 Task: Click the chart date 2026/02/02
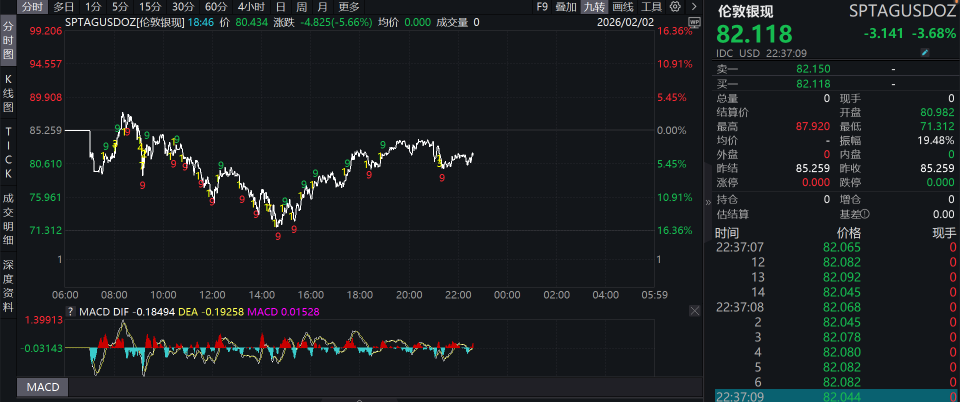pos(626,22)
